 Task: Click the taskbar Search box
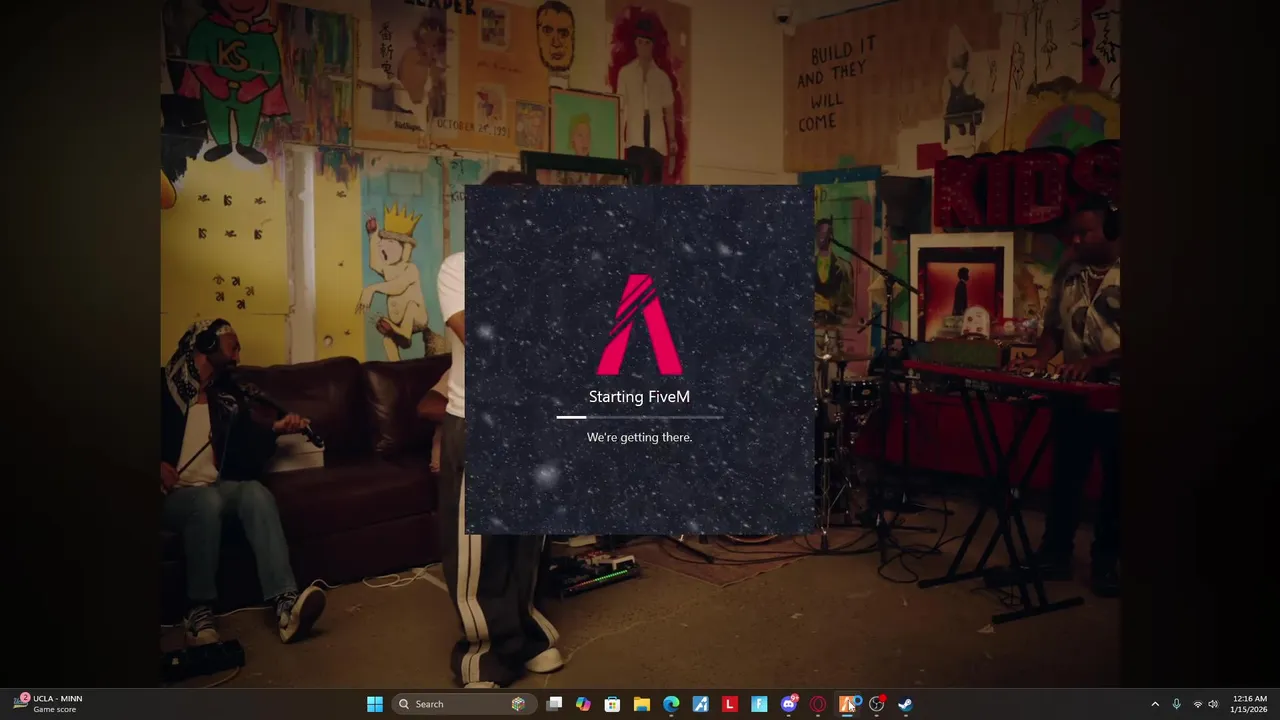click(x=462, y=704)
